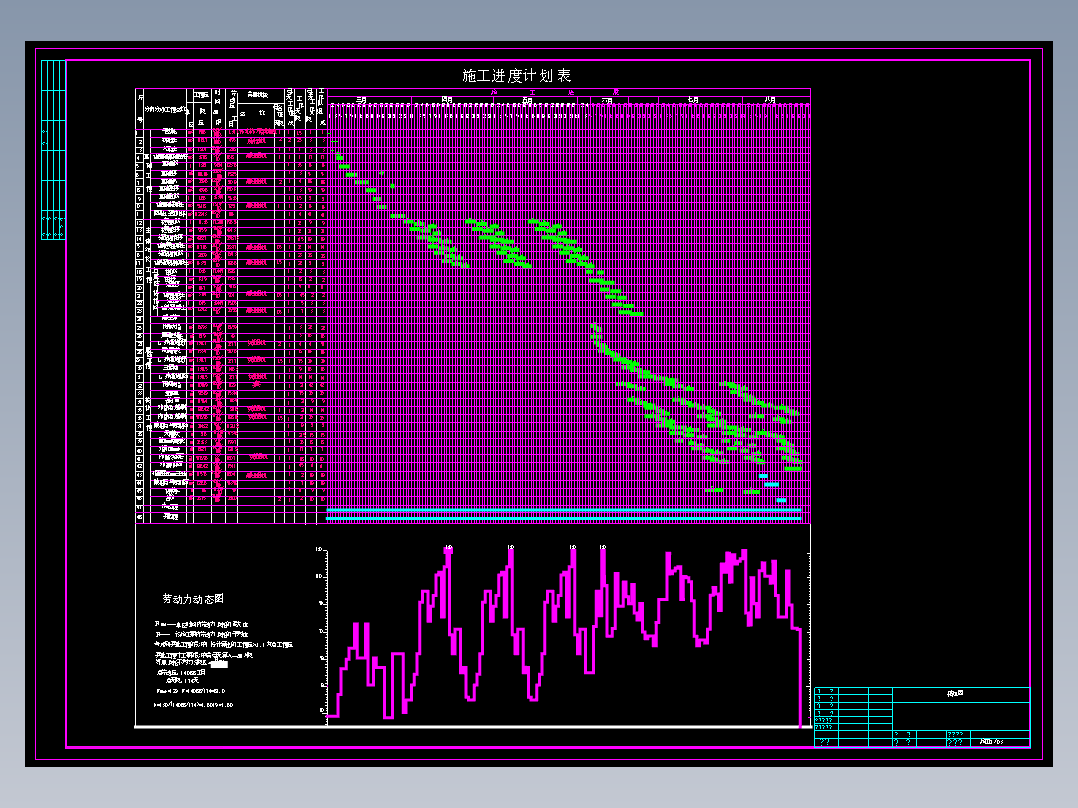Click the 劳动力动态图 chart label

pyautogui.click(x=193, y=599)
